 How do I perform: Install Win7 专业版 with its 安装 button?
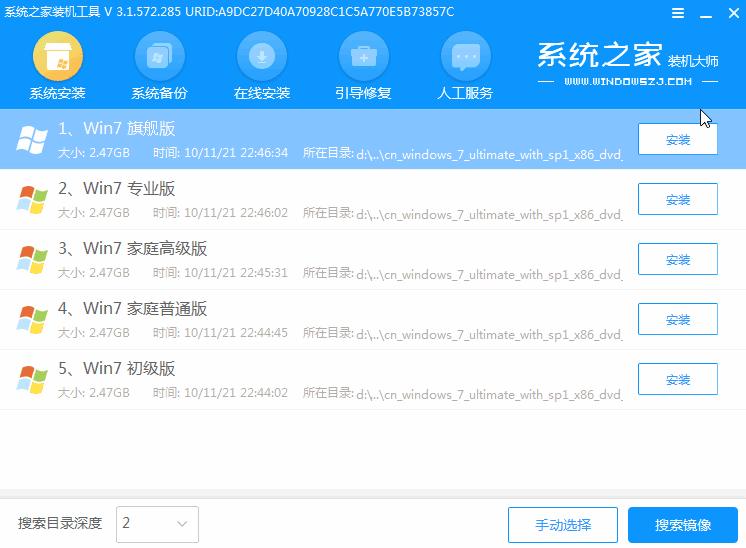pos(677,199)
